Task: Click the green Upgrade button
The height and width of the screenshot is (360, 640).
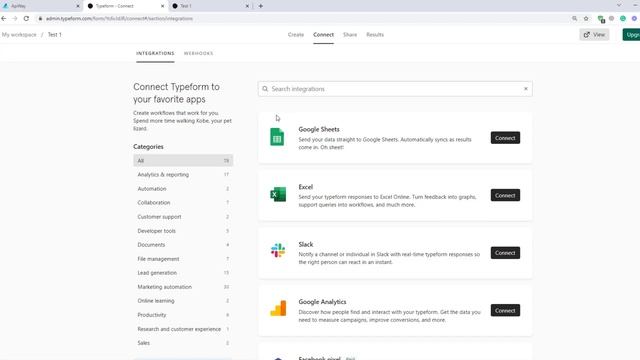Action: tap(631, 35)
